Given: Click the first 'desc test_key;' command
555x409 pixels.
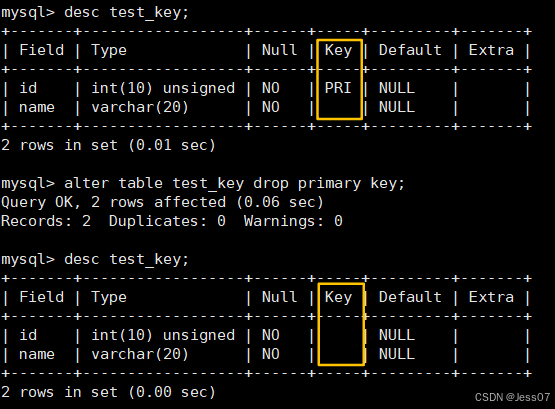Looking at the screenshot, I should coord(126,13).
